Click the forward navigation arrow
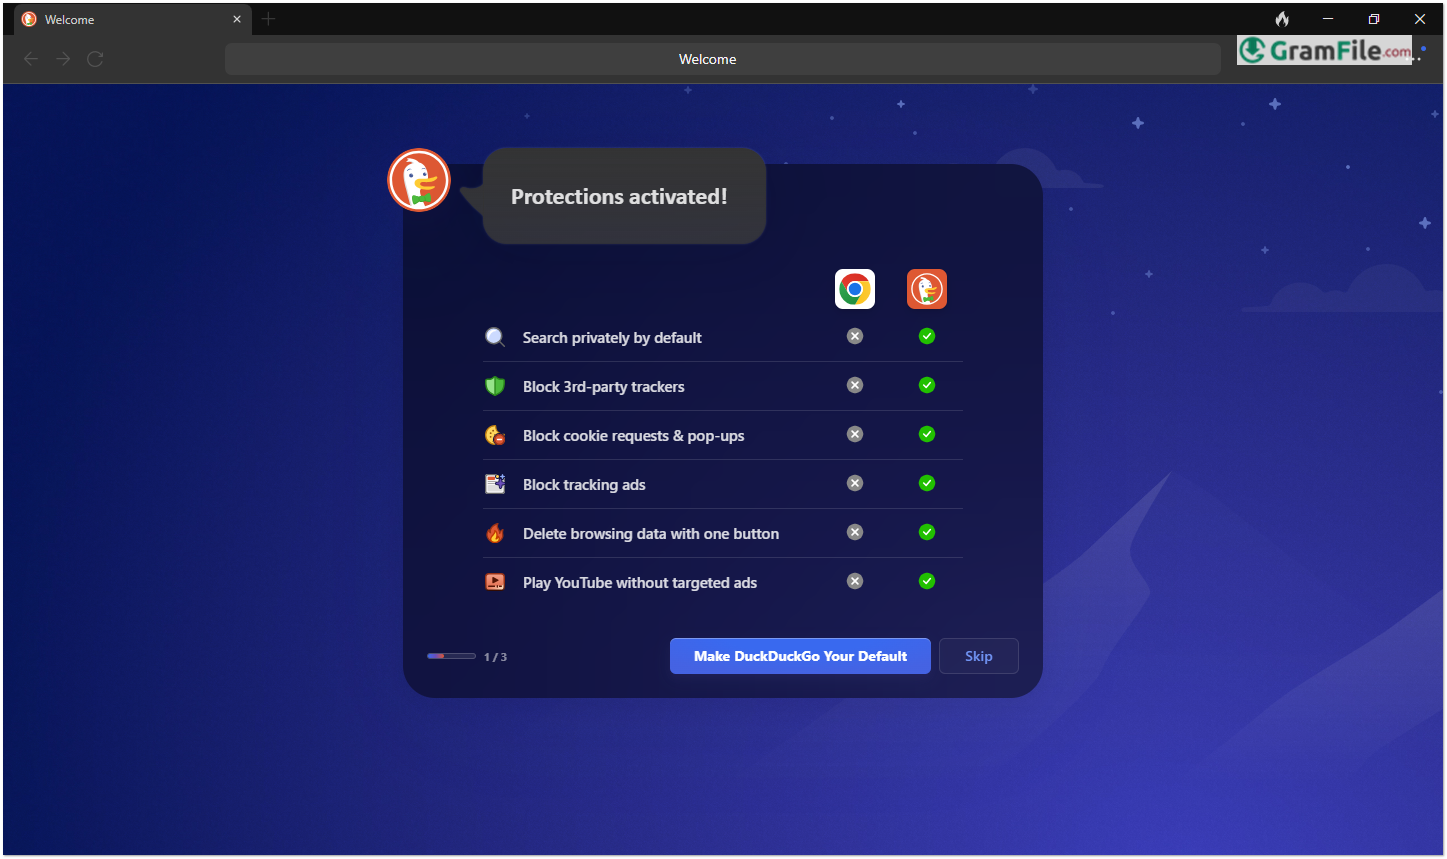1447x859 pixels. click(63, 59)
